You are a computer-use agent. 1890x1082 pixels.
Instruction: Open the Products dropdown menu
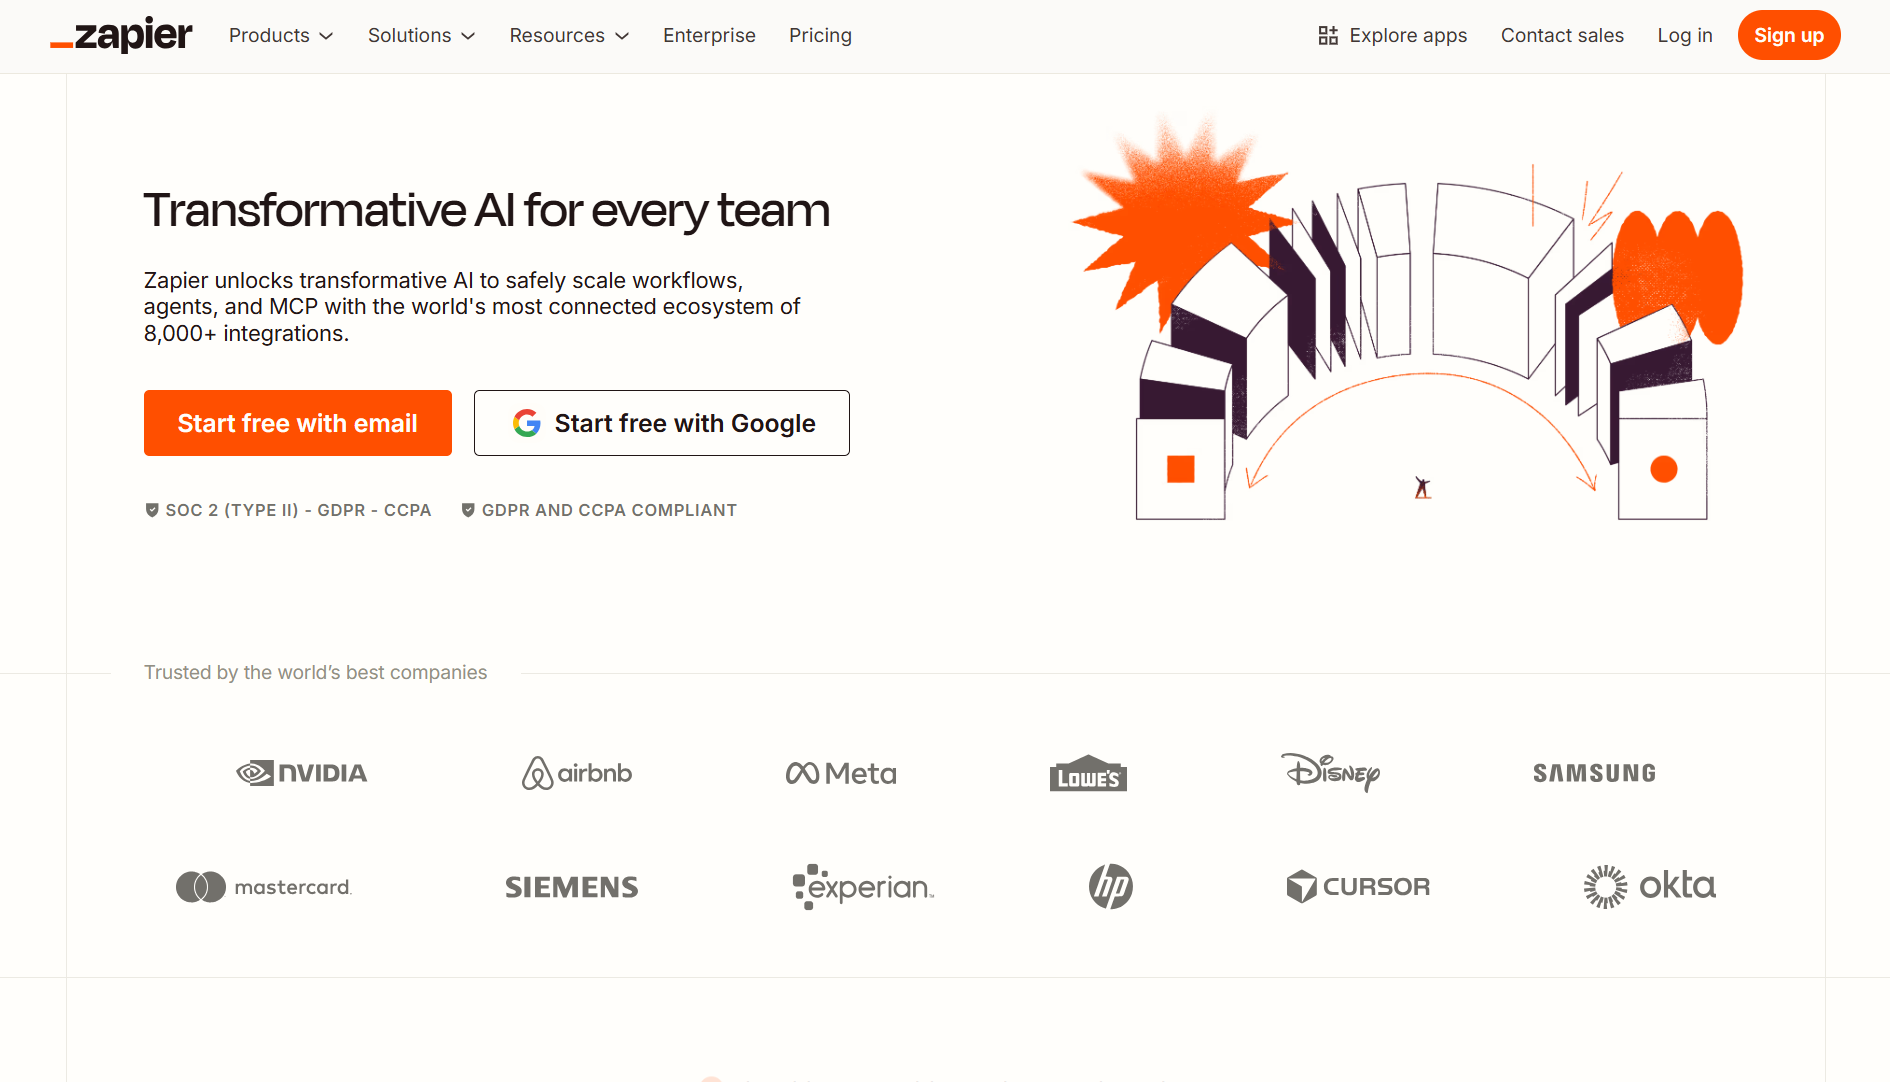(281, 36)
